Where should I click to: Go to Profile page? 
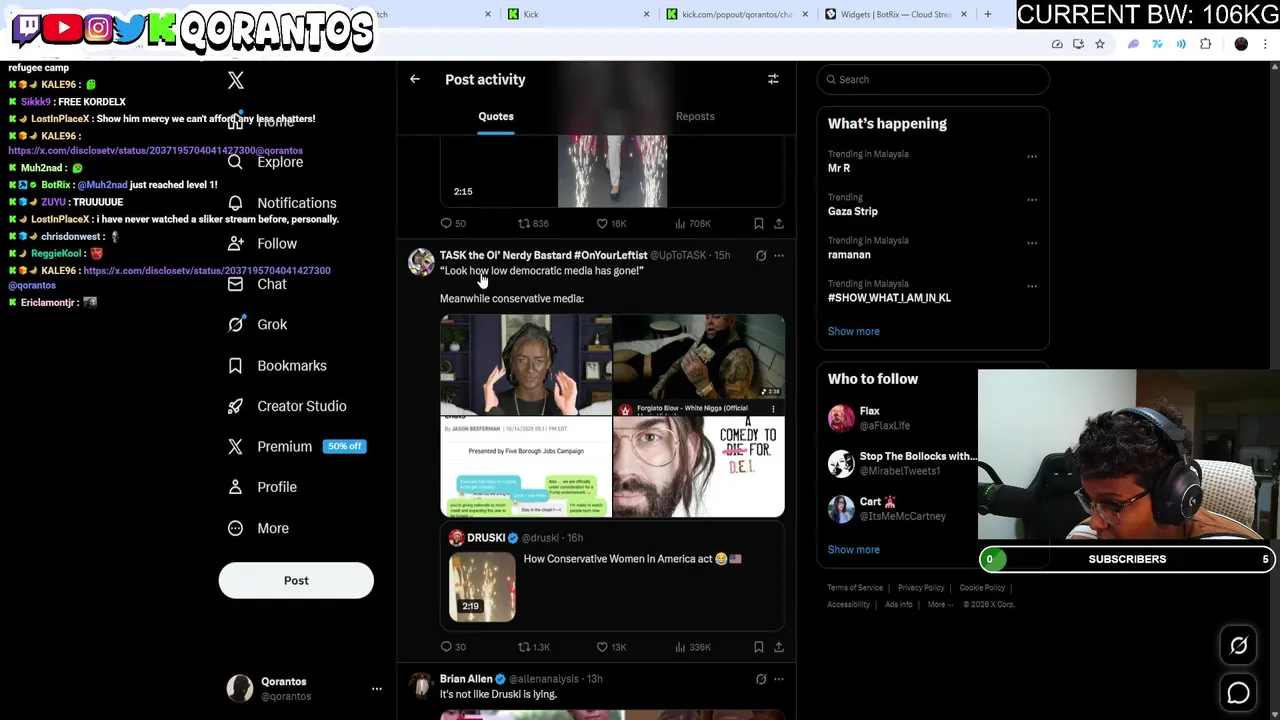[x=262, y=487]
